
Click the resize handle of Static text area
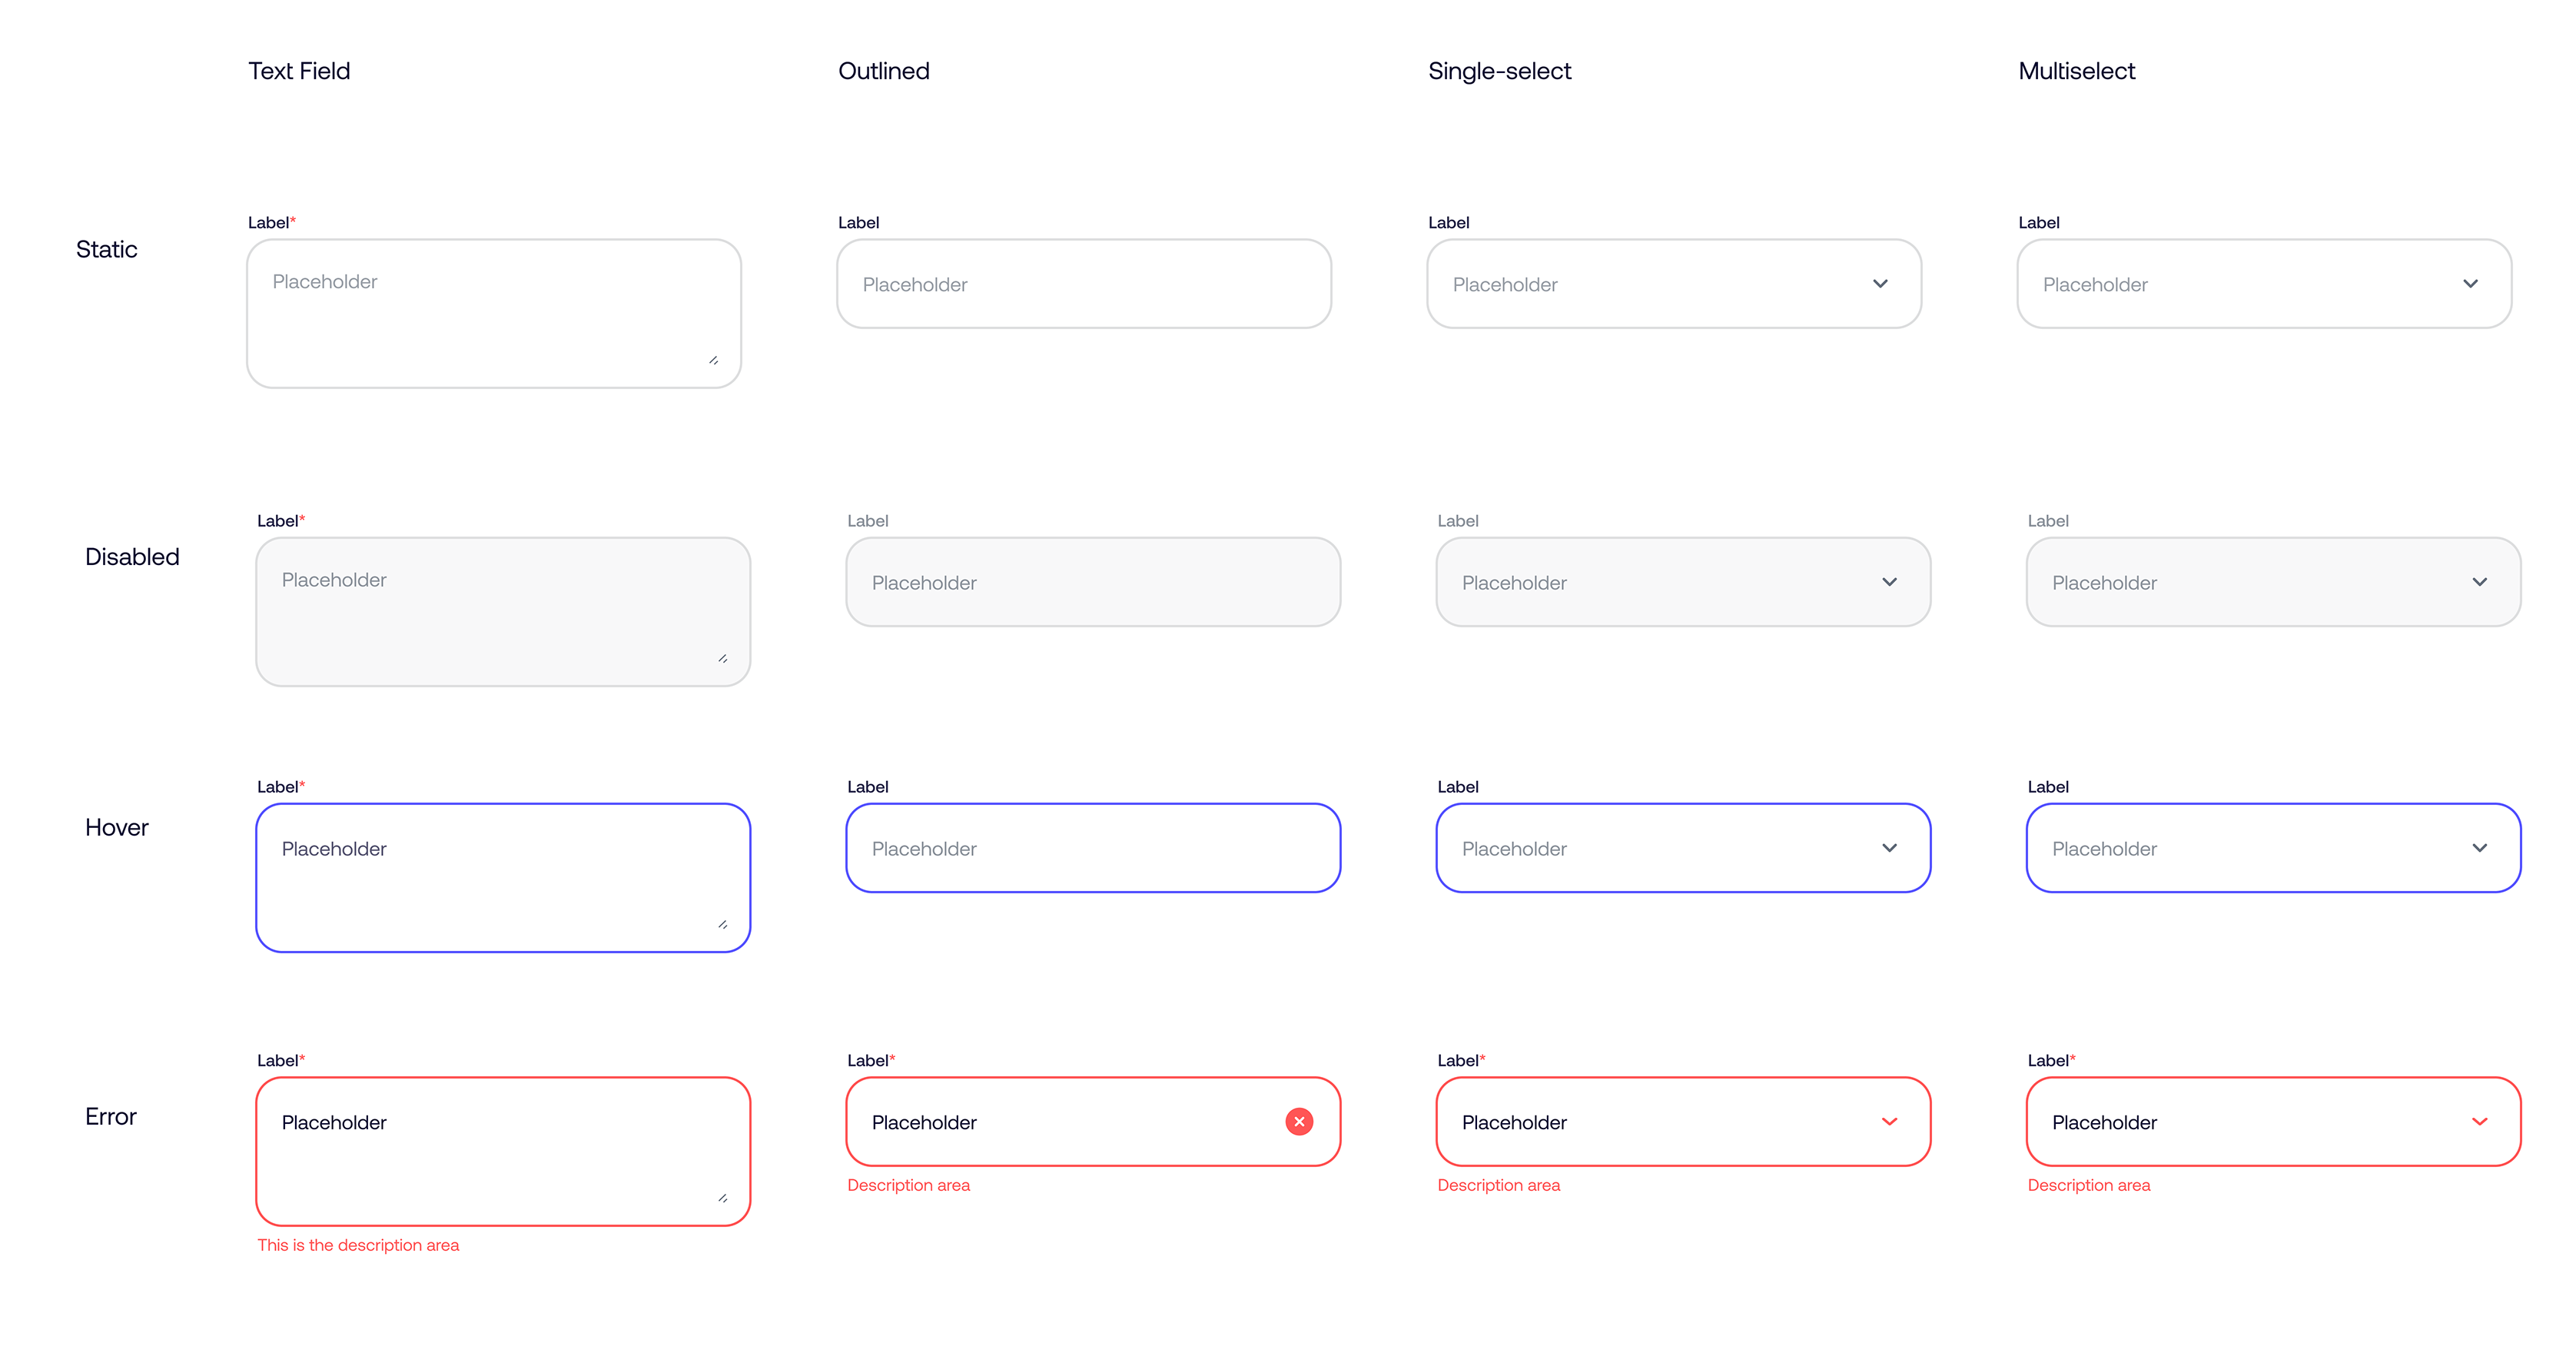pos(713,360)
